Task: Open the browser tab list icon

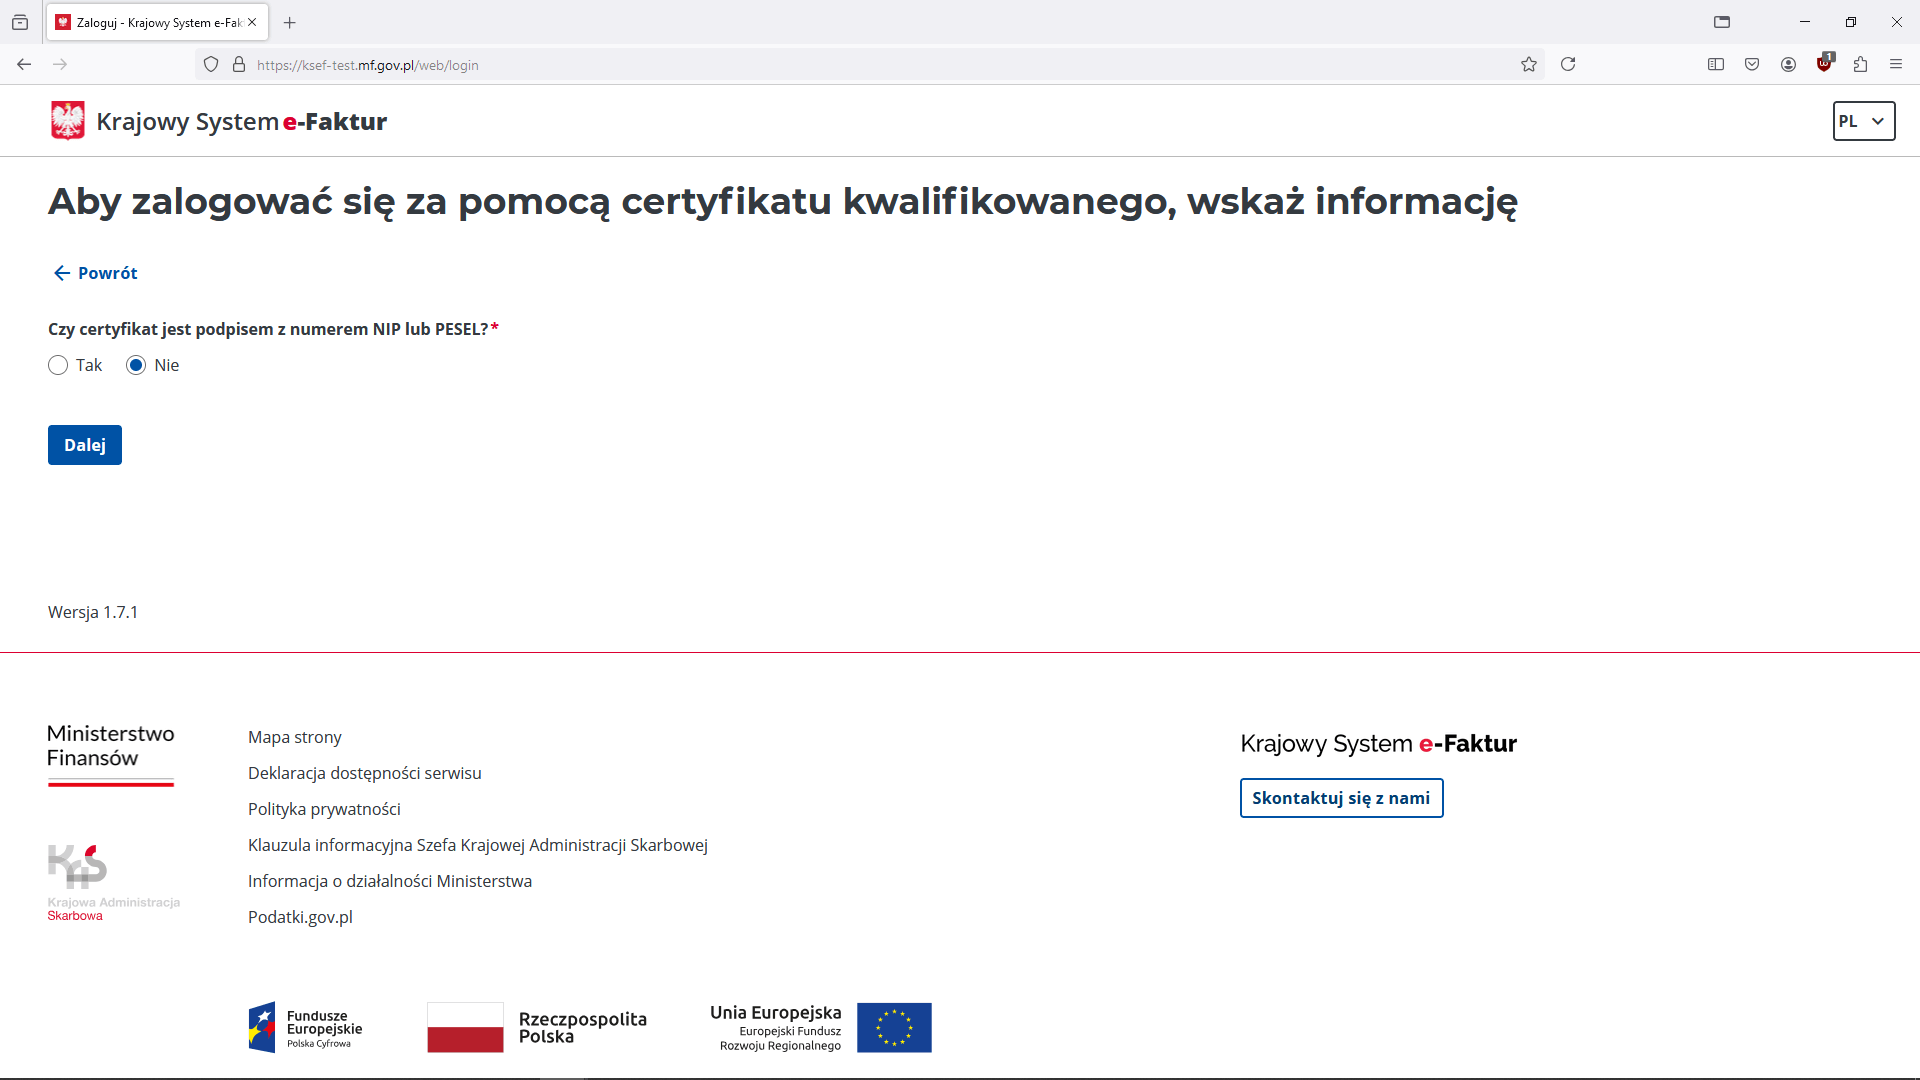Action: [x=1724, y=21]
